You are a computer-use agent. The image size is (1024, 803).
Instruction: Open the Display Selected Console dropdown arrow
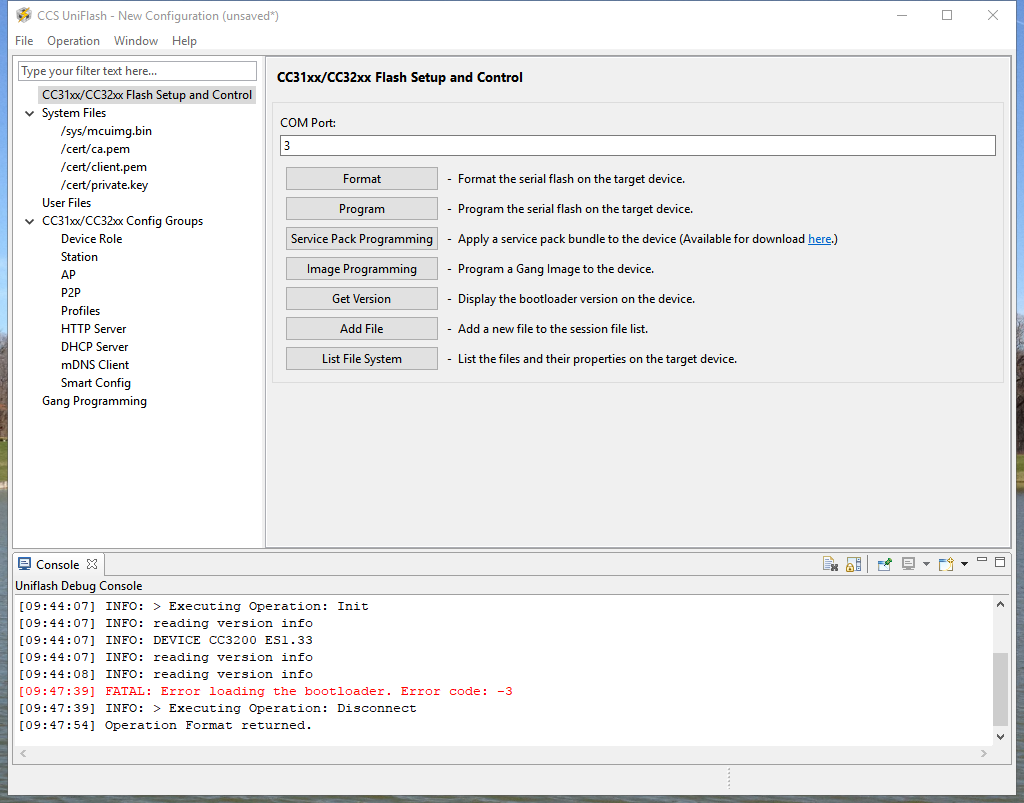(926, 564)
